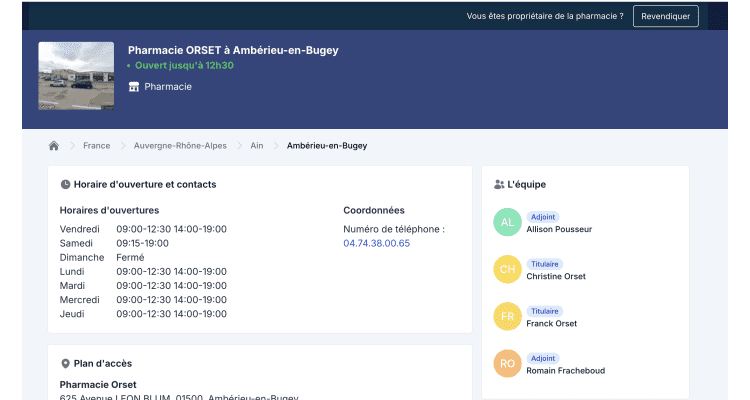The image size is (750, 400).
Task: Select the green AL avatar
Action: 507,222
